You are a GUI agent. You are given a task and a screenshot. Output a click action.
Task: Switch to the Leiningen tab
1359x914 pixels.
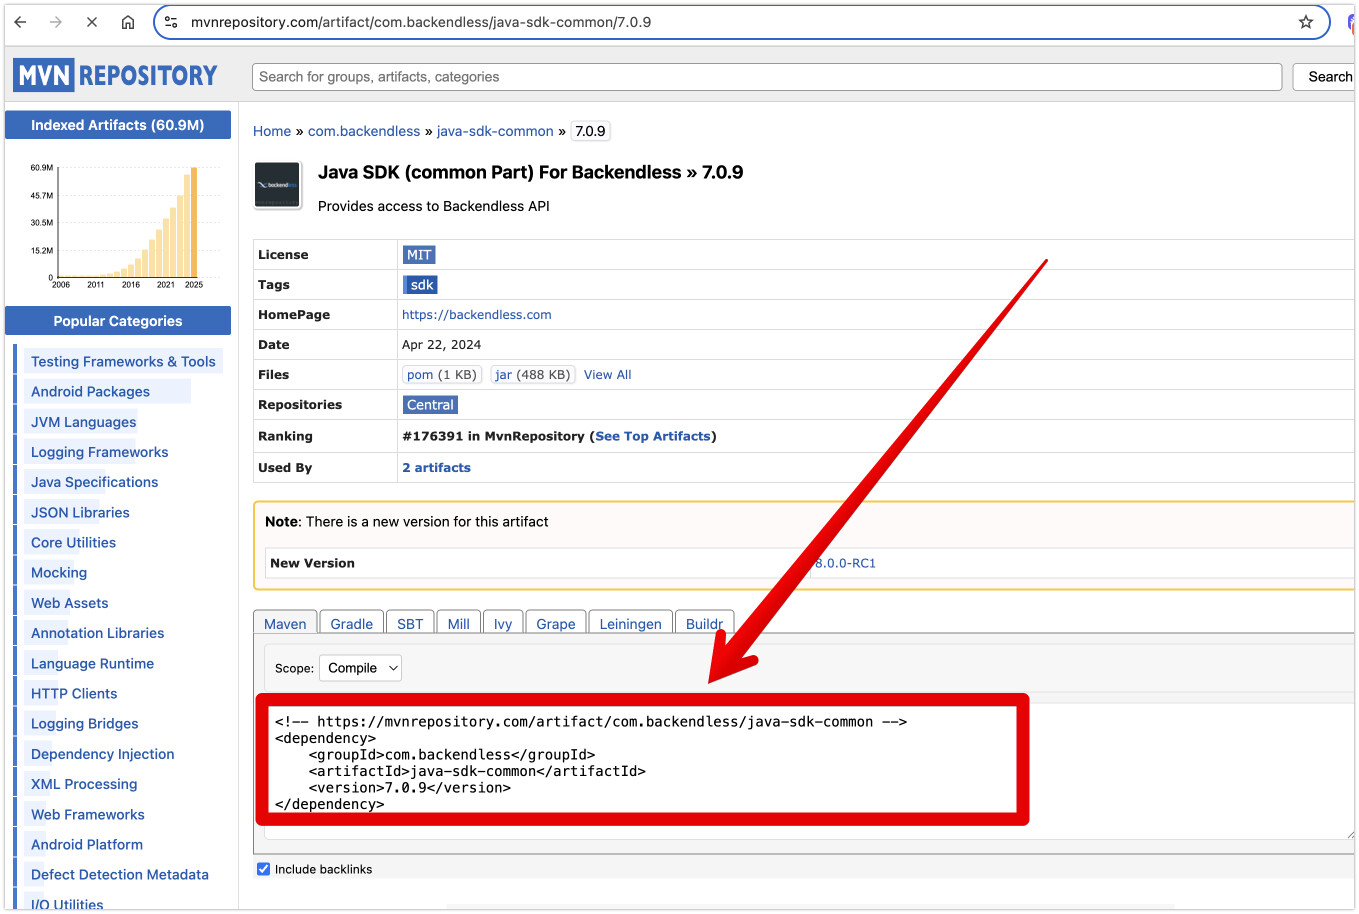point(631,623)
